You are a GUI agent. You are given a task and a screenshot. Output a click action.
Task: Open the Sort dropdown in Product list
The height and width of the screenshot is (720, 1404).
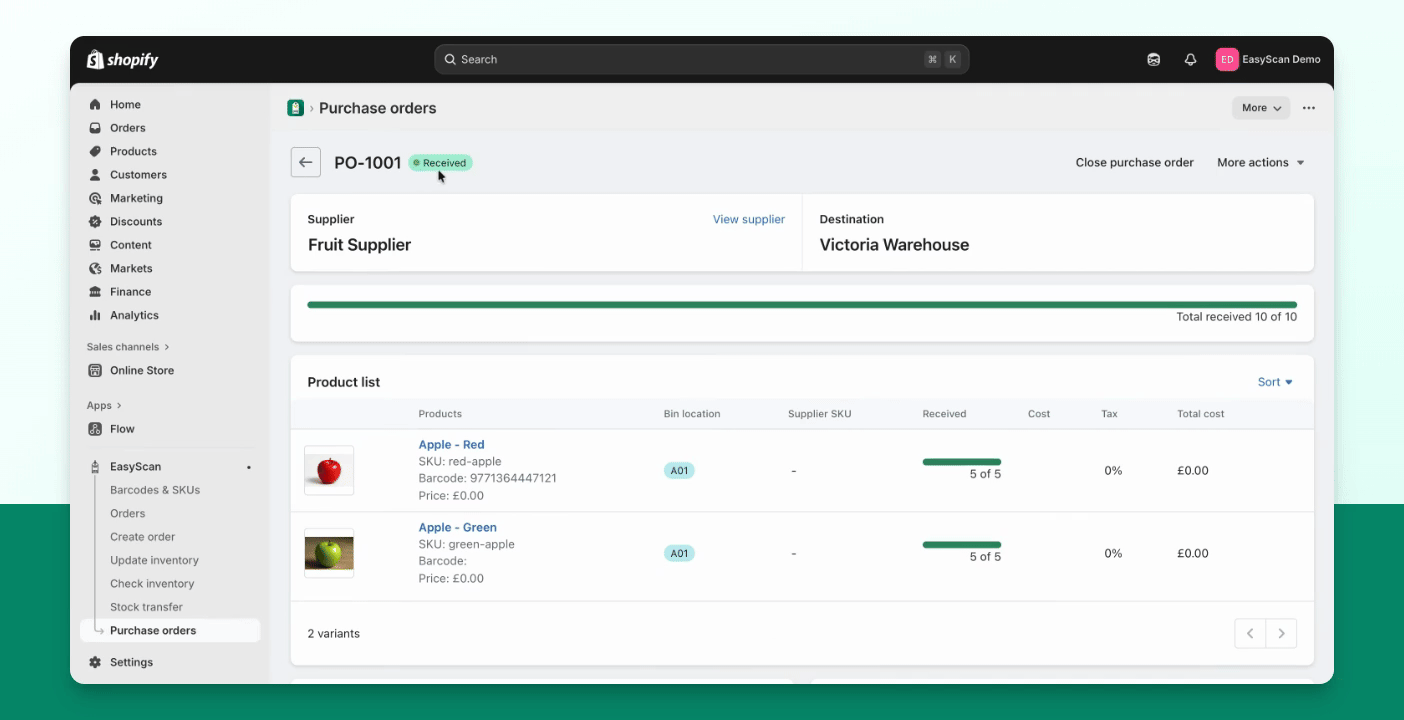(1276, 382)
